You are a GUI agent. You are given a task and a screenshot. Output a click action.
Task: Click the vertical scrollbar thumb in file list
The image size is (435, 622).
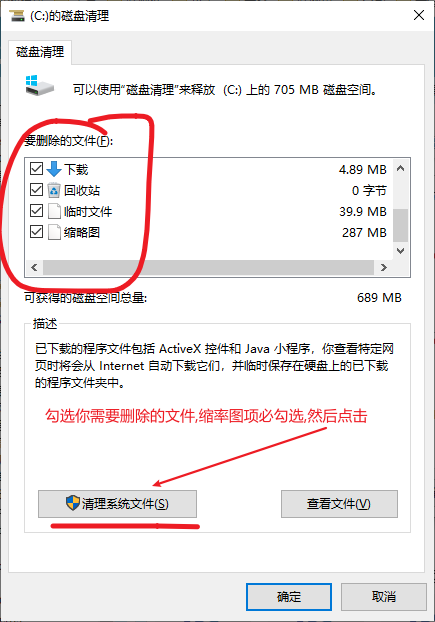(x=401, y=225)
